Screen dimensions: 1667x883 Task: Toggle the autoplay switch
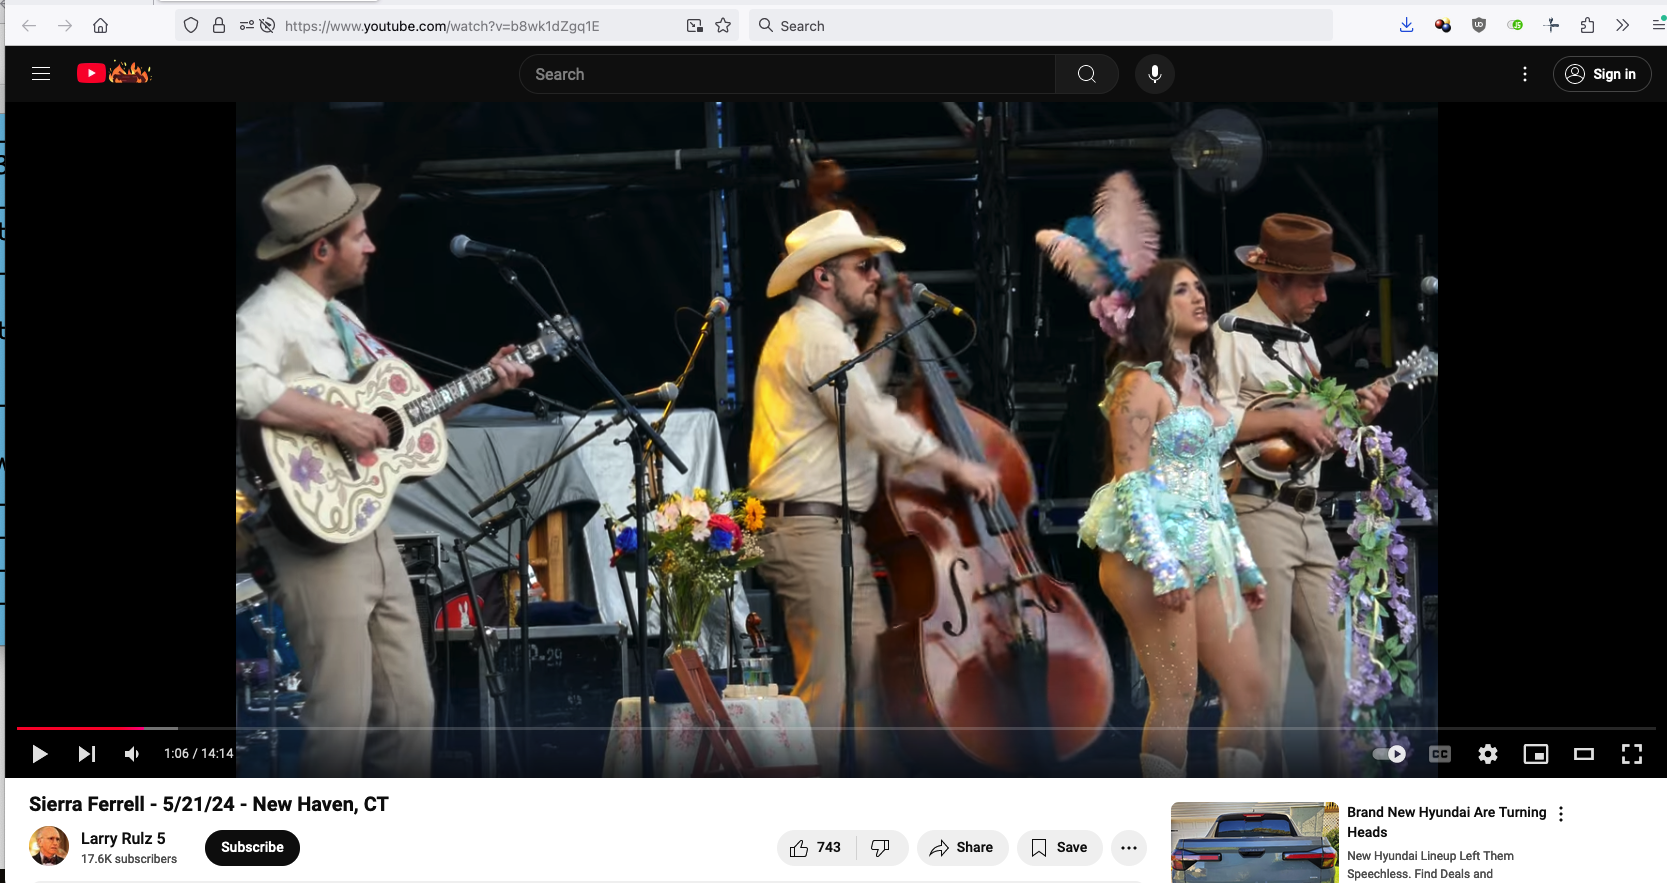pos(1389,754)
